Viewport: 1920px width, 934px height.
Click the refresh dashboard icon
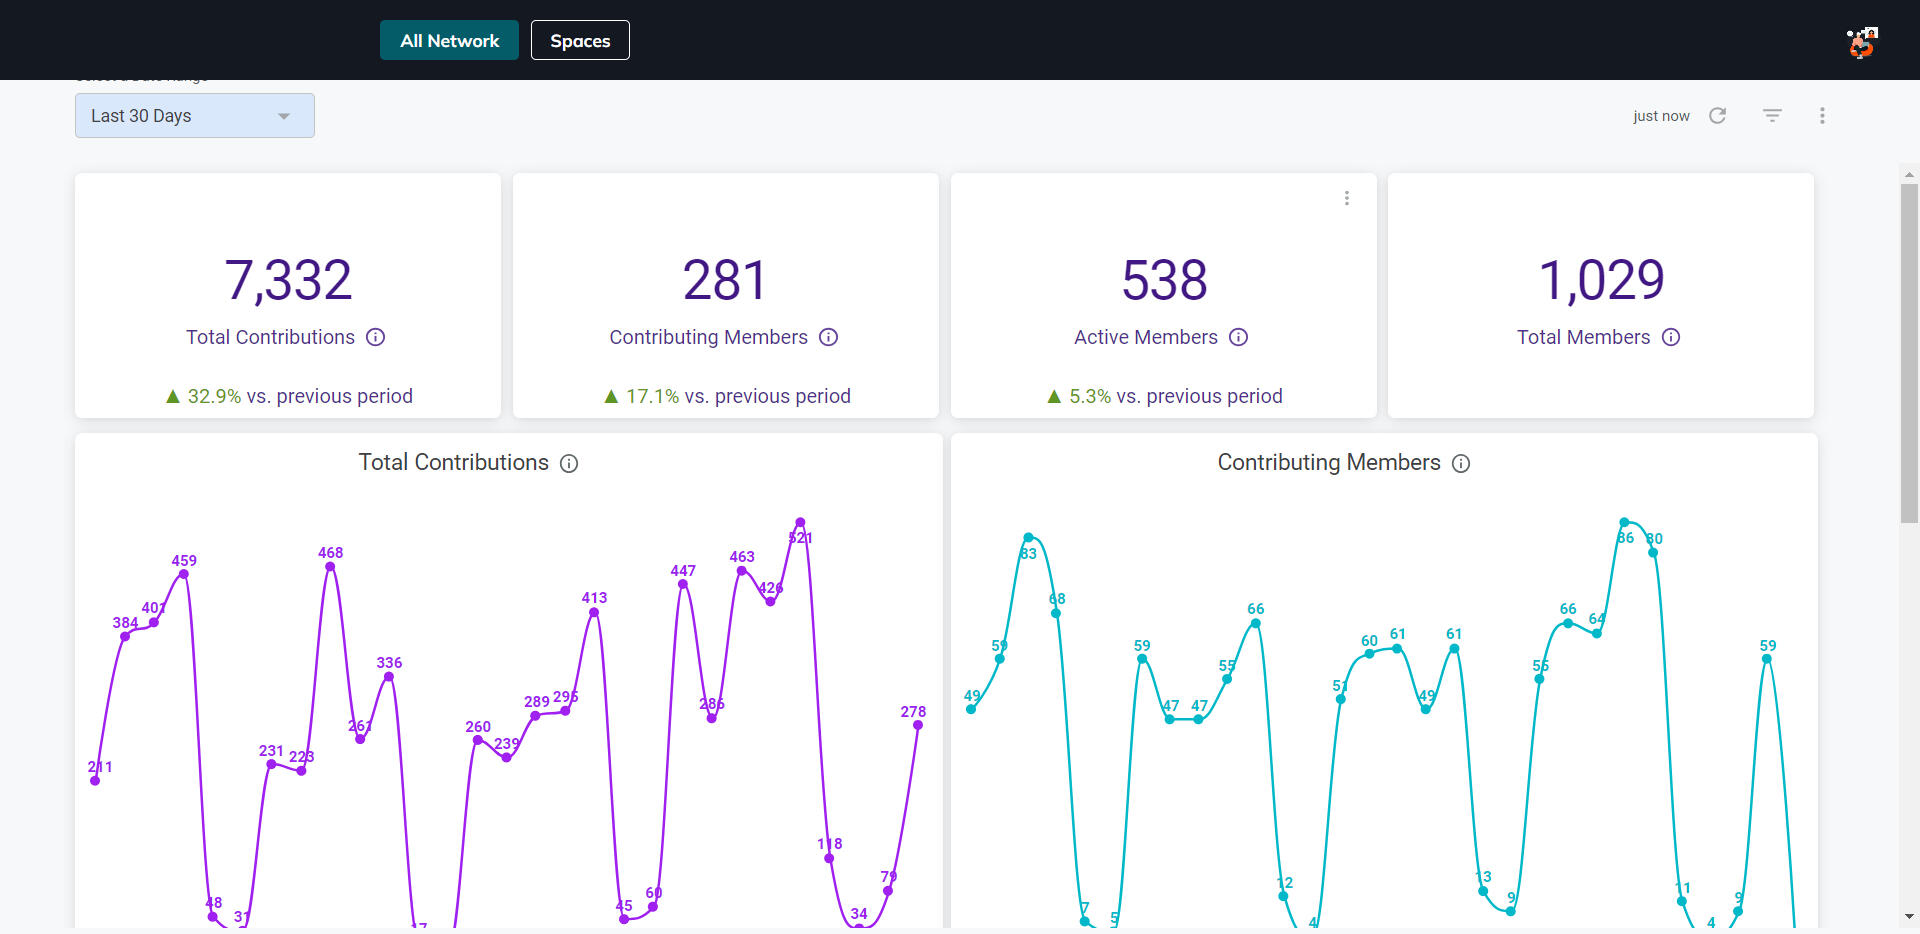click(1717, 116)
